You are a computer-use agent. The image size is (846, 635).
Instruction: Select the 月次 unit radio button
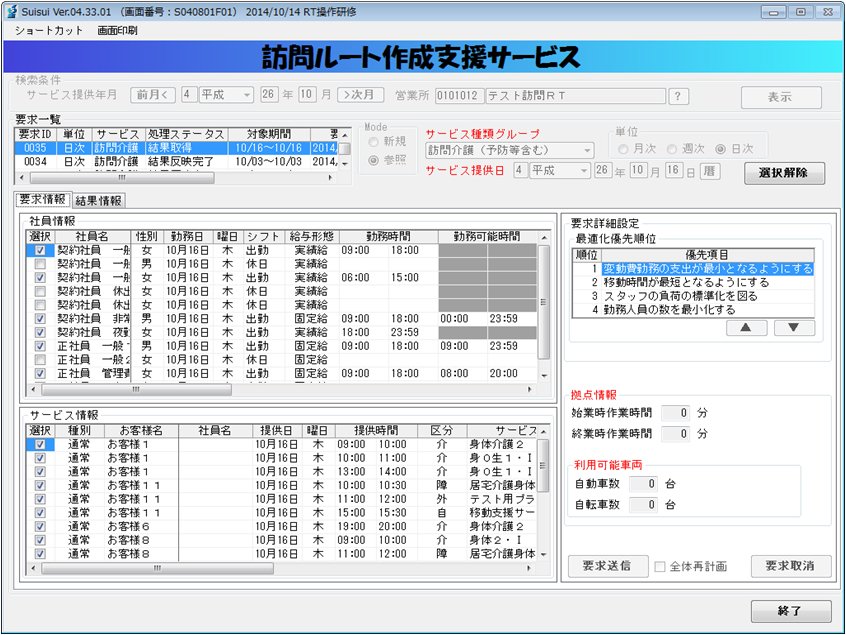[623, 149]
